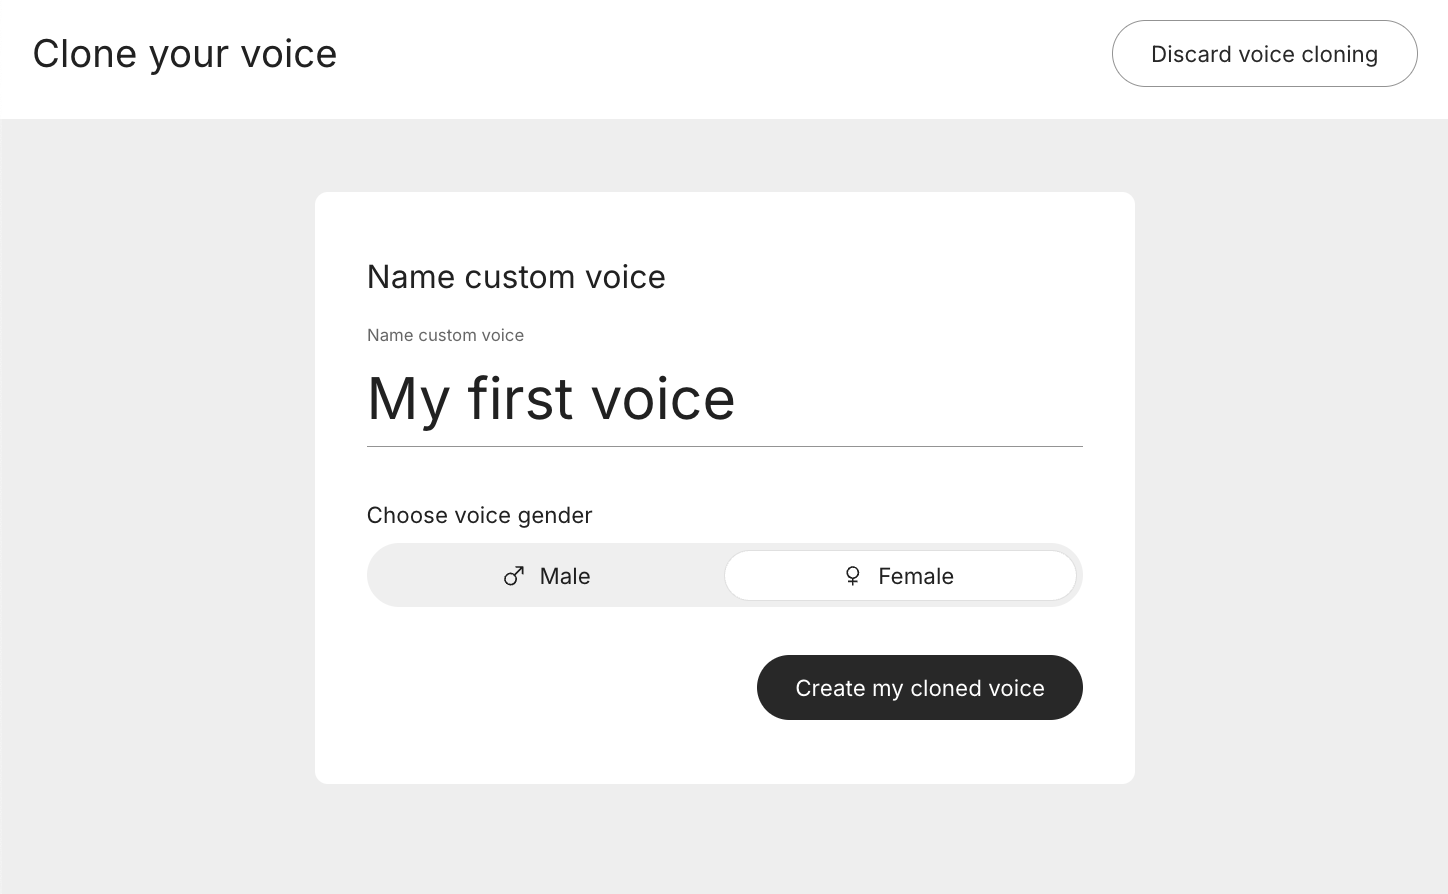This screenshot has height=894, width=1448.
Task: Click the word "Create" on the dark button
Action: point(830,688)
